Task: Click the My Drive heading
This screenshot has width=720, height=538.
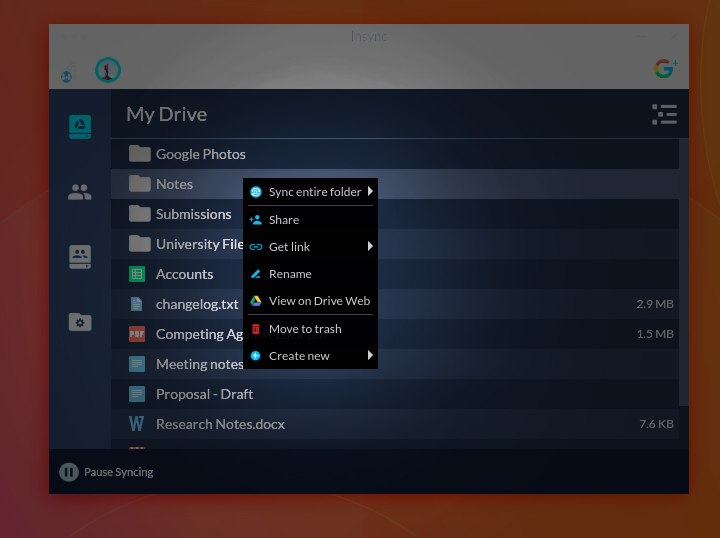Action: [167, 114]
